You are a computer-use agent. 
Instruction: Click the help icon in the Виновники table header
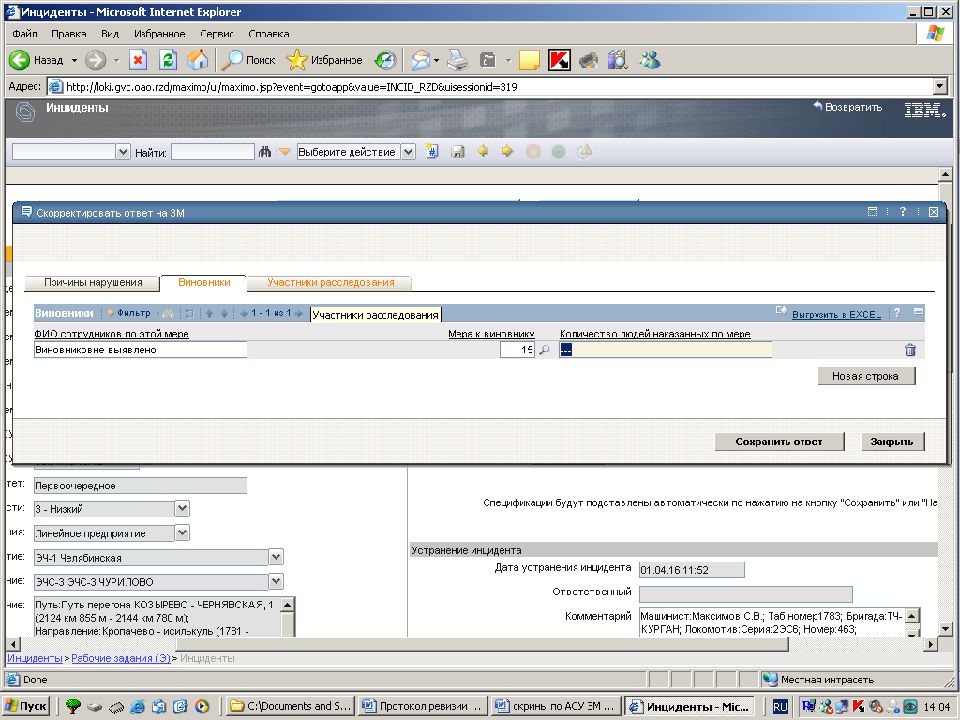(897, 313)
